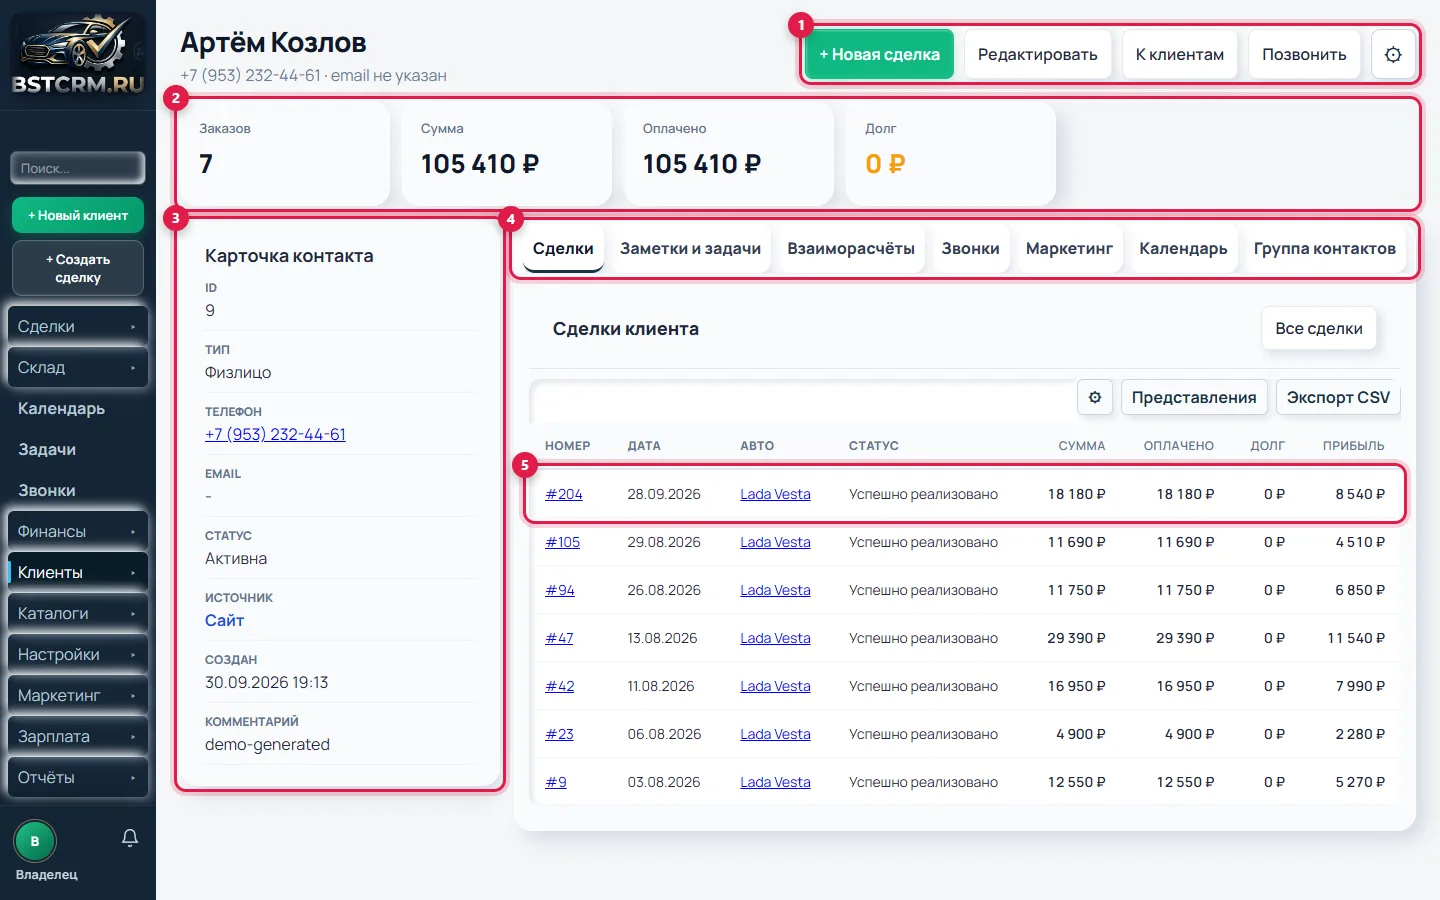Switch to the Заметки и задачи tab
Viewport: 1440px width, 900px height.
(690, 249)
